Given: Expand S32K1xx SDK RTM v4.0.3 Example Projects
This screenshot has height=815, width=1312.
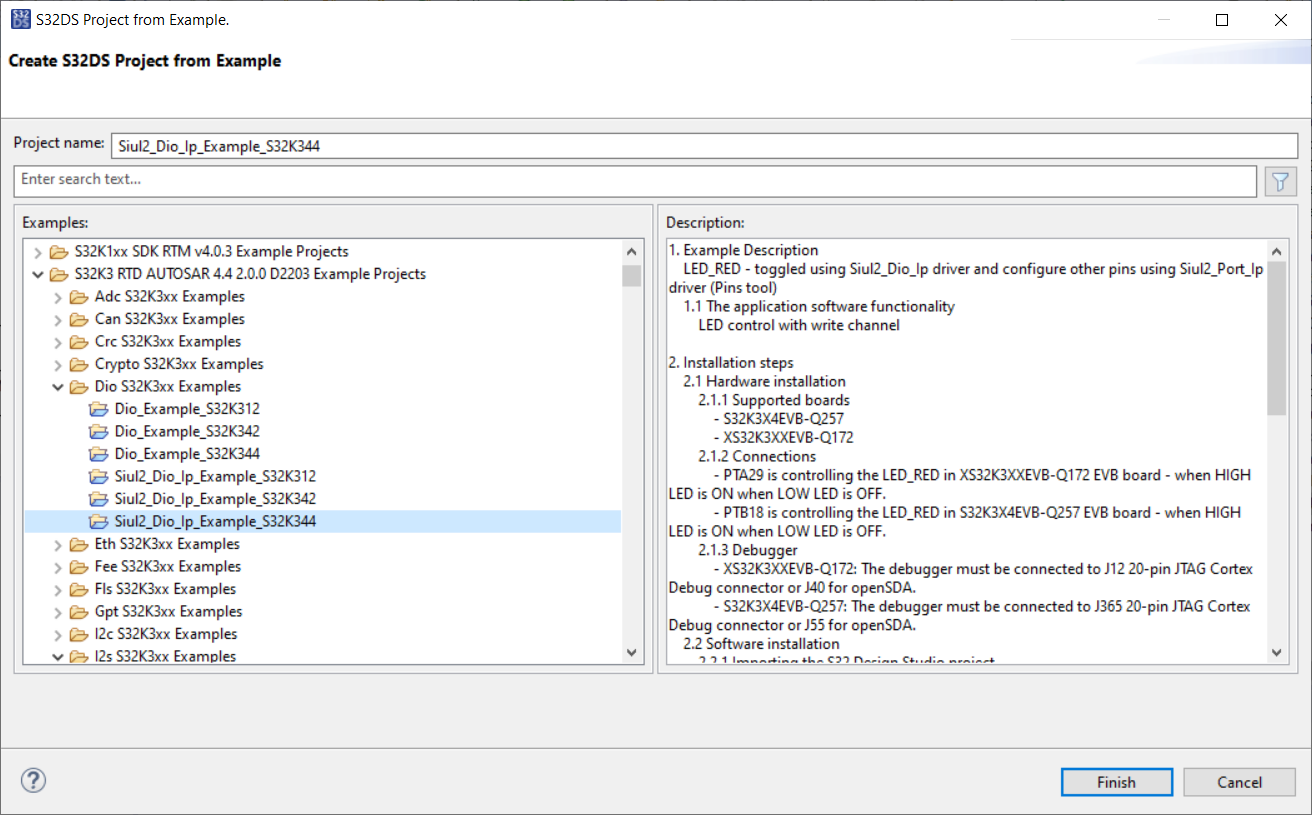Looking at the screenshot, I should coord(38,252).
